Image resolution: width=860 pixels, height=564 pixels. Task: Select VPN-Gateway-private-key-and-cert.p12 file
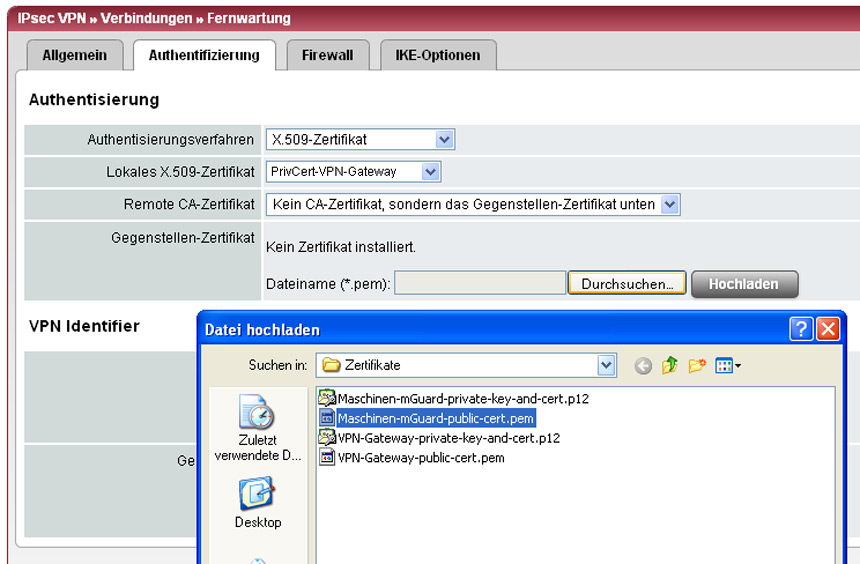[x=448, y=438]
